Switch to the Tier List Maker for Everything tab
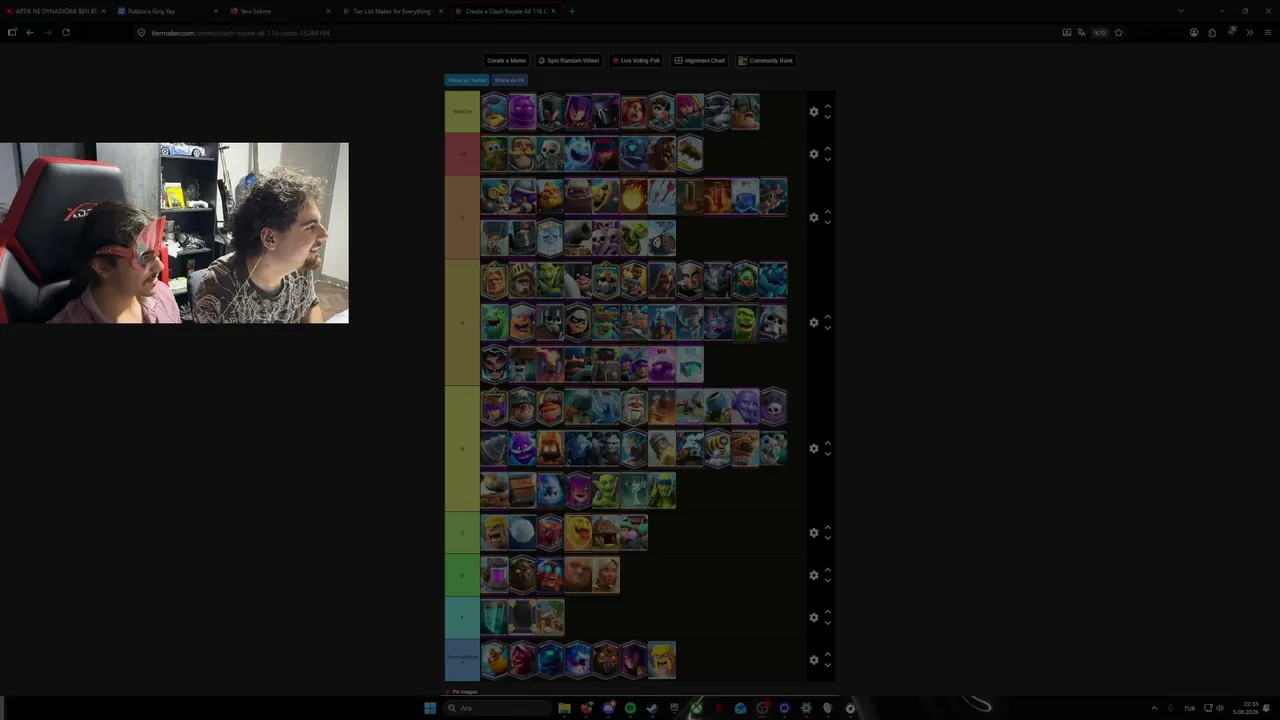This screenshot has width=1280, height=720. [390, 11]
